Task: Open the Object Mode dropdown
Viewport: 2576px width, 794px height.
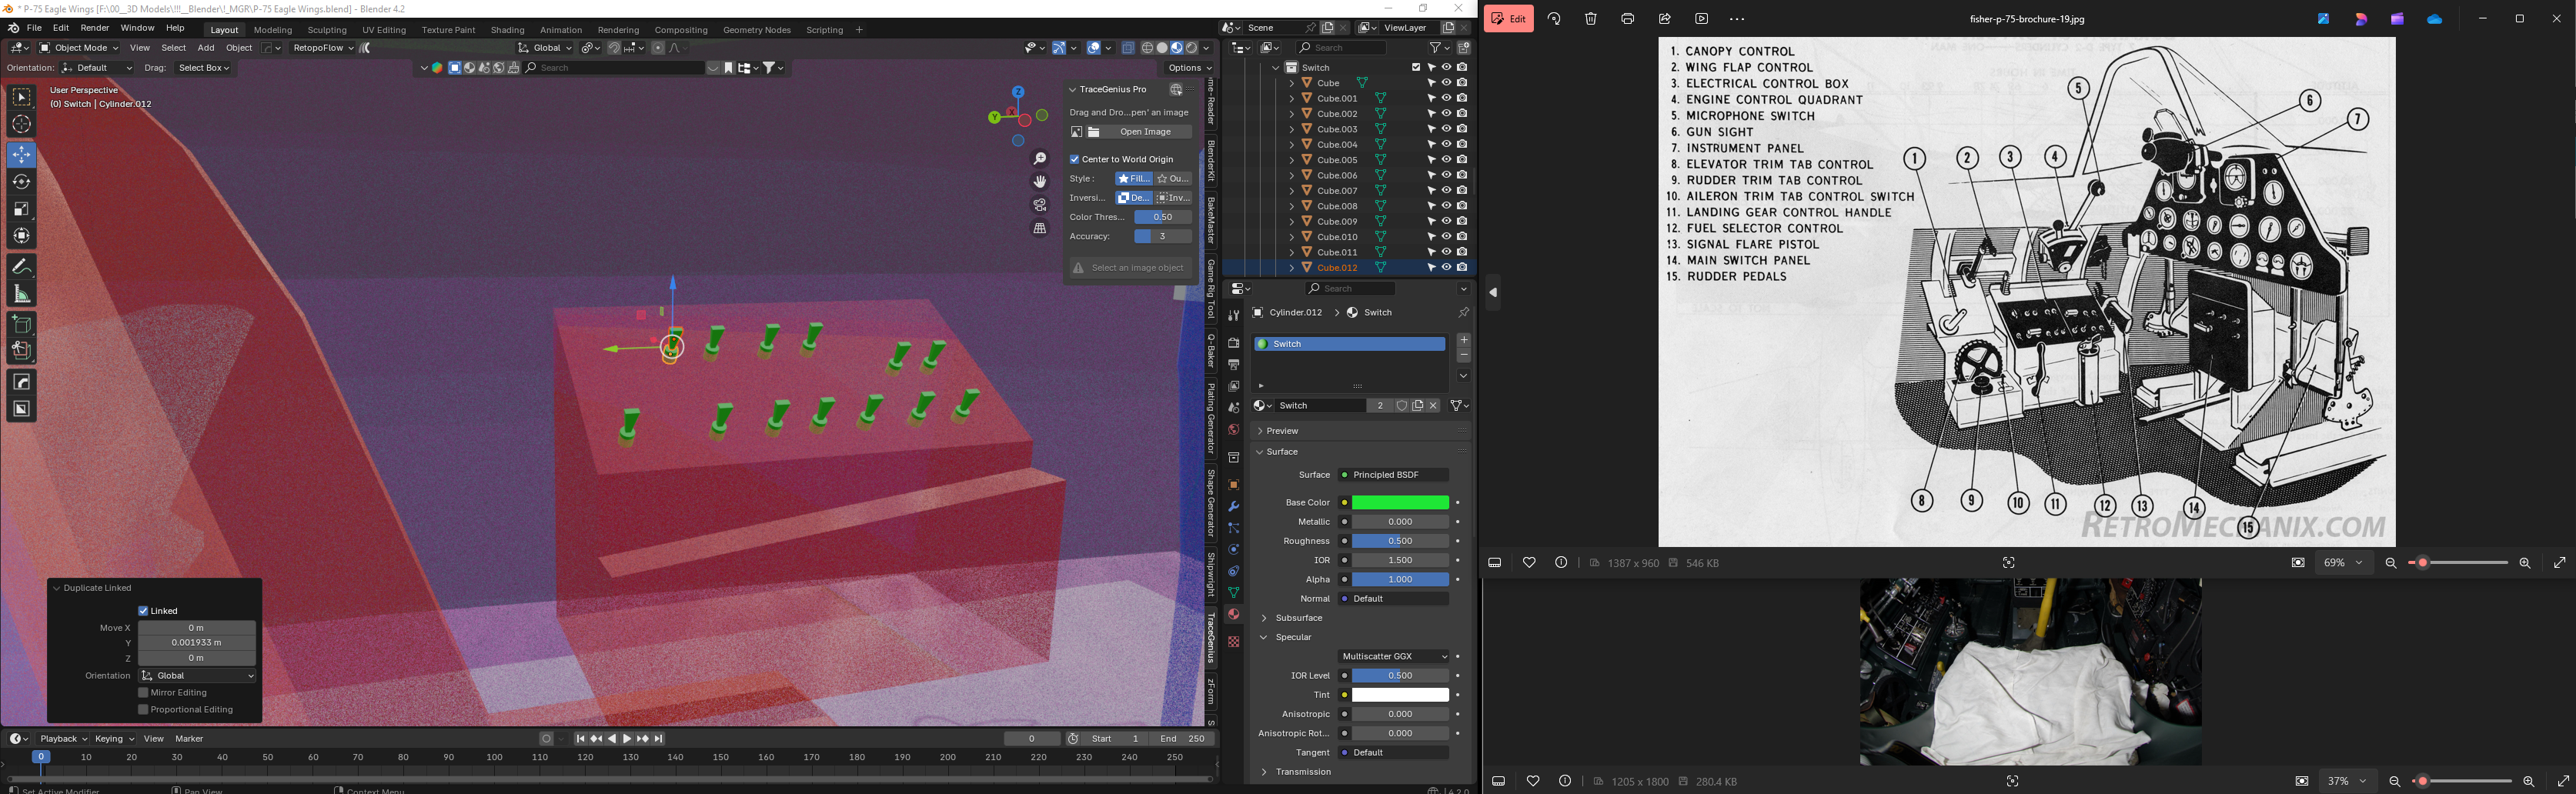Action: coord(79,48)
